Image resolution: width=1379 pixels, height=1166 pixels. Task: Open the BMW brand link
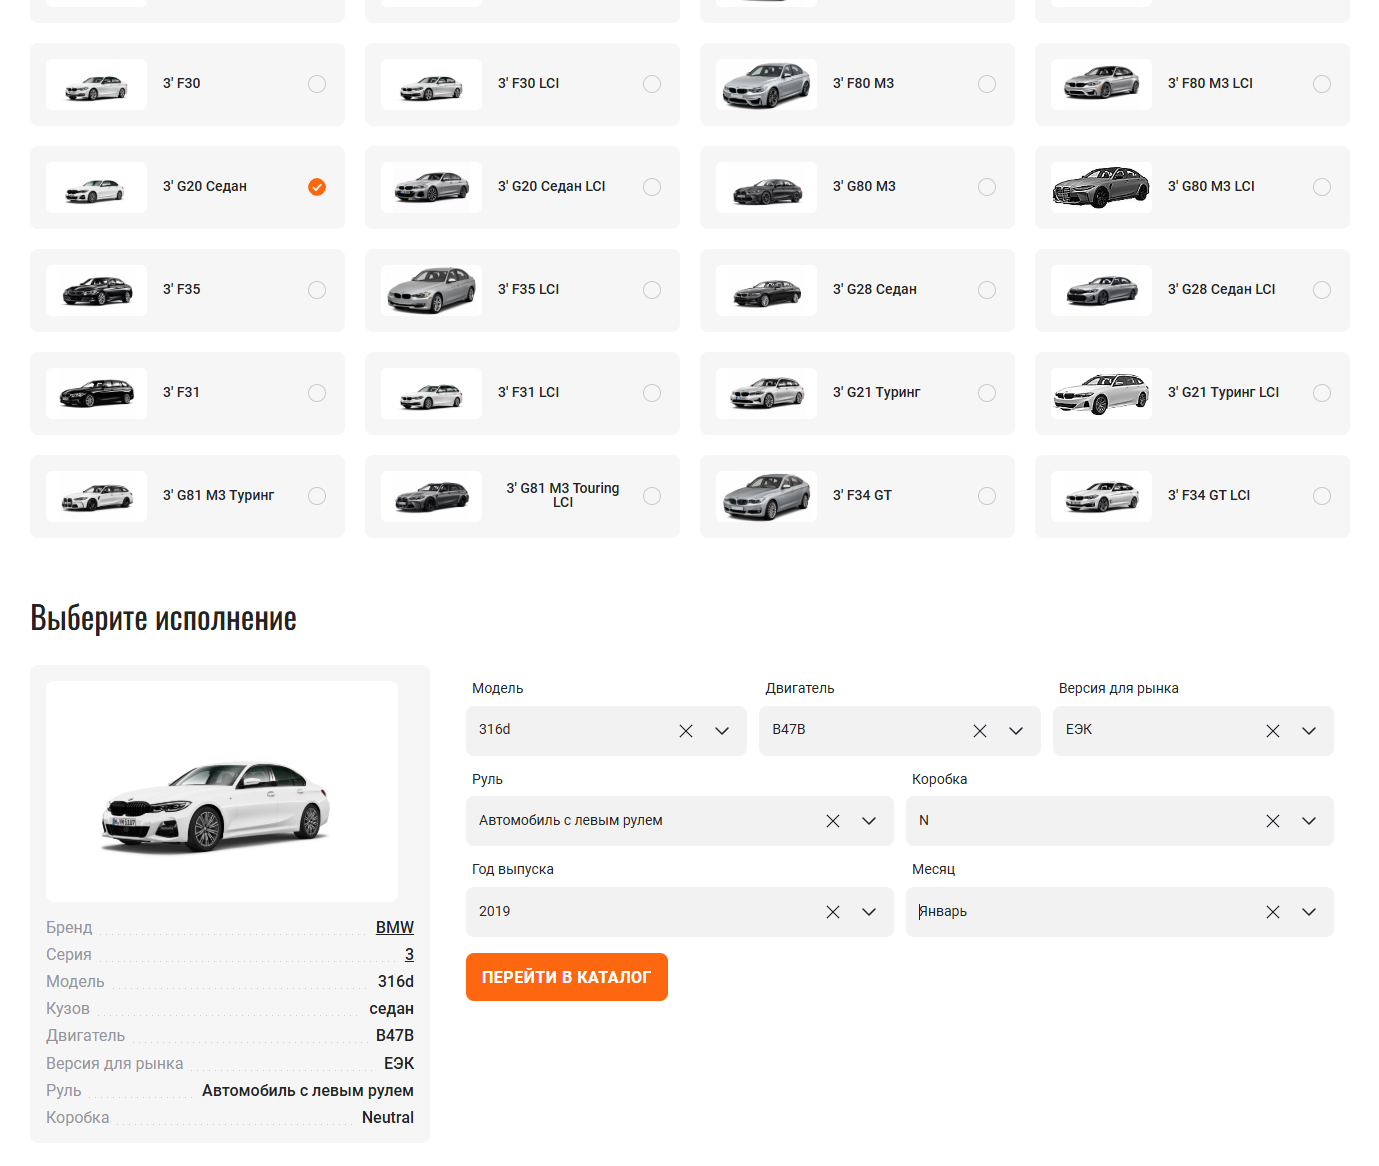(395, 927)
